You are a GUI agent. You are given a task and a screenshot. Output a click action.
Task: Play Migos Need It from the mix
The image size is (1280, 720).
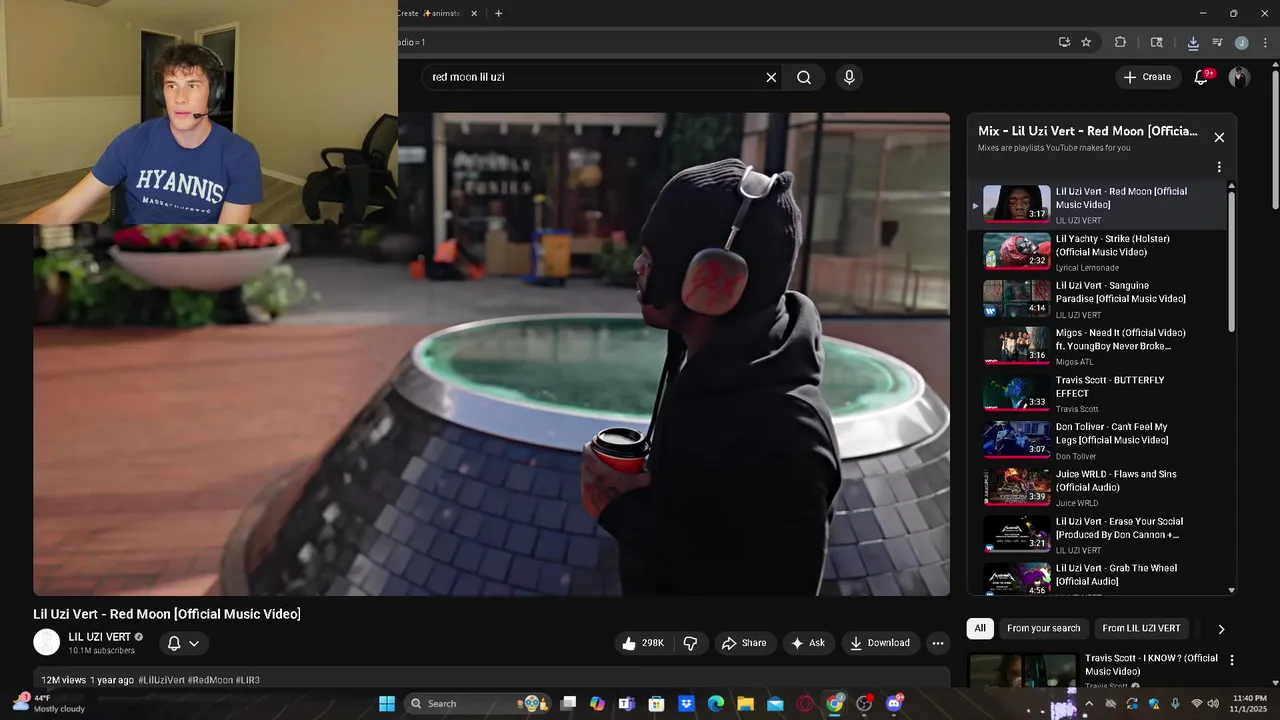[1096, 346]
